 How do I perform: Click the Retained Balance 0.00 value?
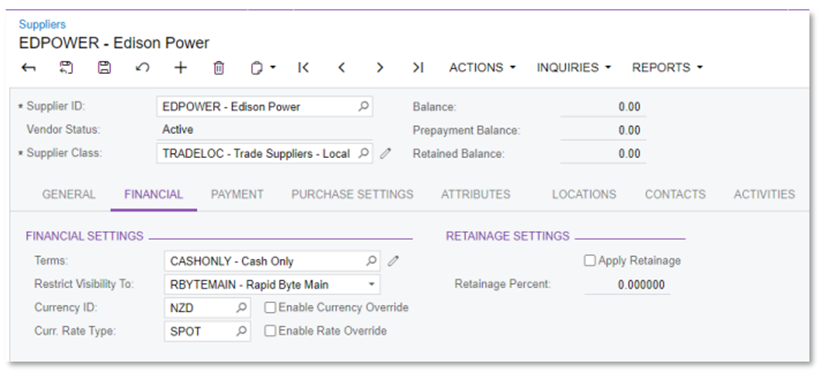(629, 154)
